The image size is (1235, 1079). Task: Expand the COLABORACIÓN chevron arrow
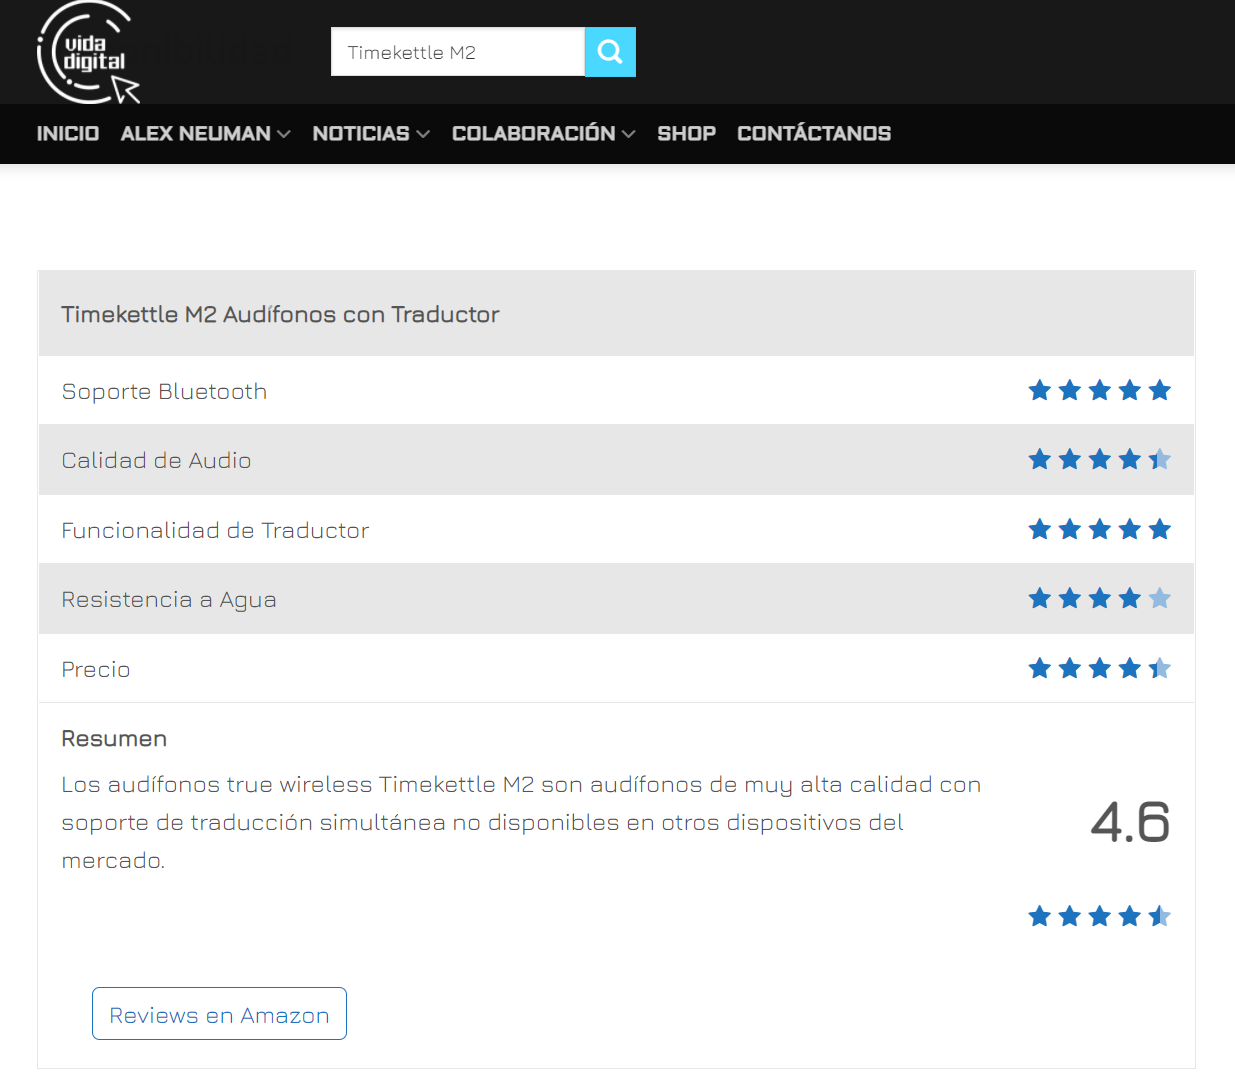coord(628,134)
